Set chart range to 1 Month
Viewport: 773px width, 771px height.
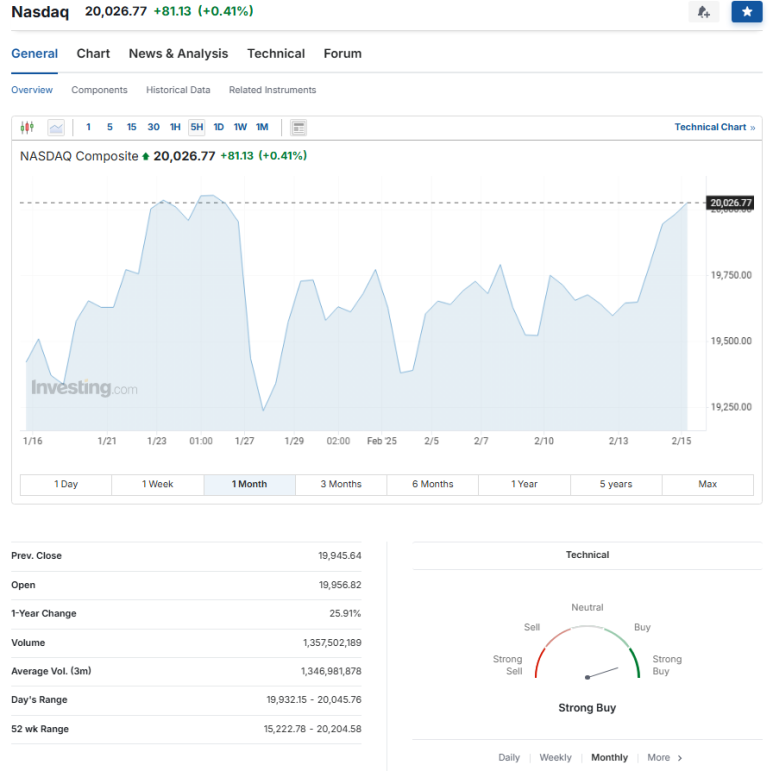[x=249, y=484]
